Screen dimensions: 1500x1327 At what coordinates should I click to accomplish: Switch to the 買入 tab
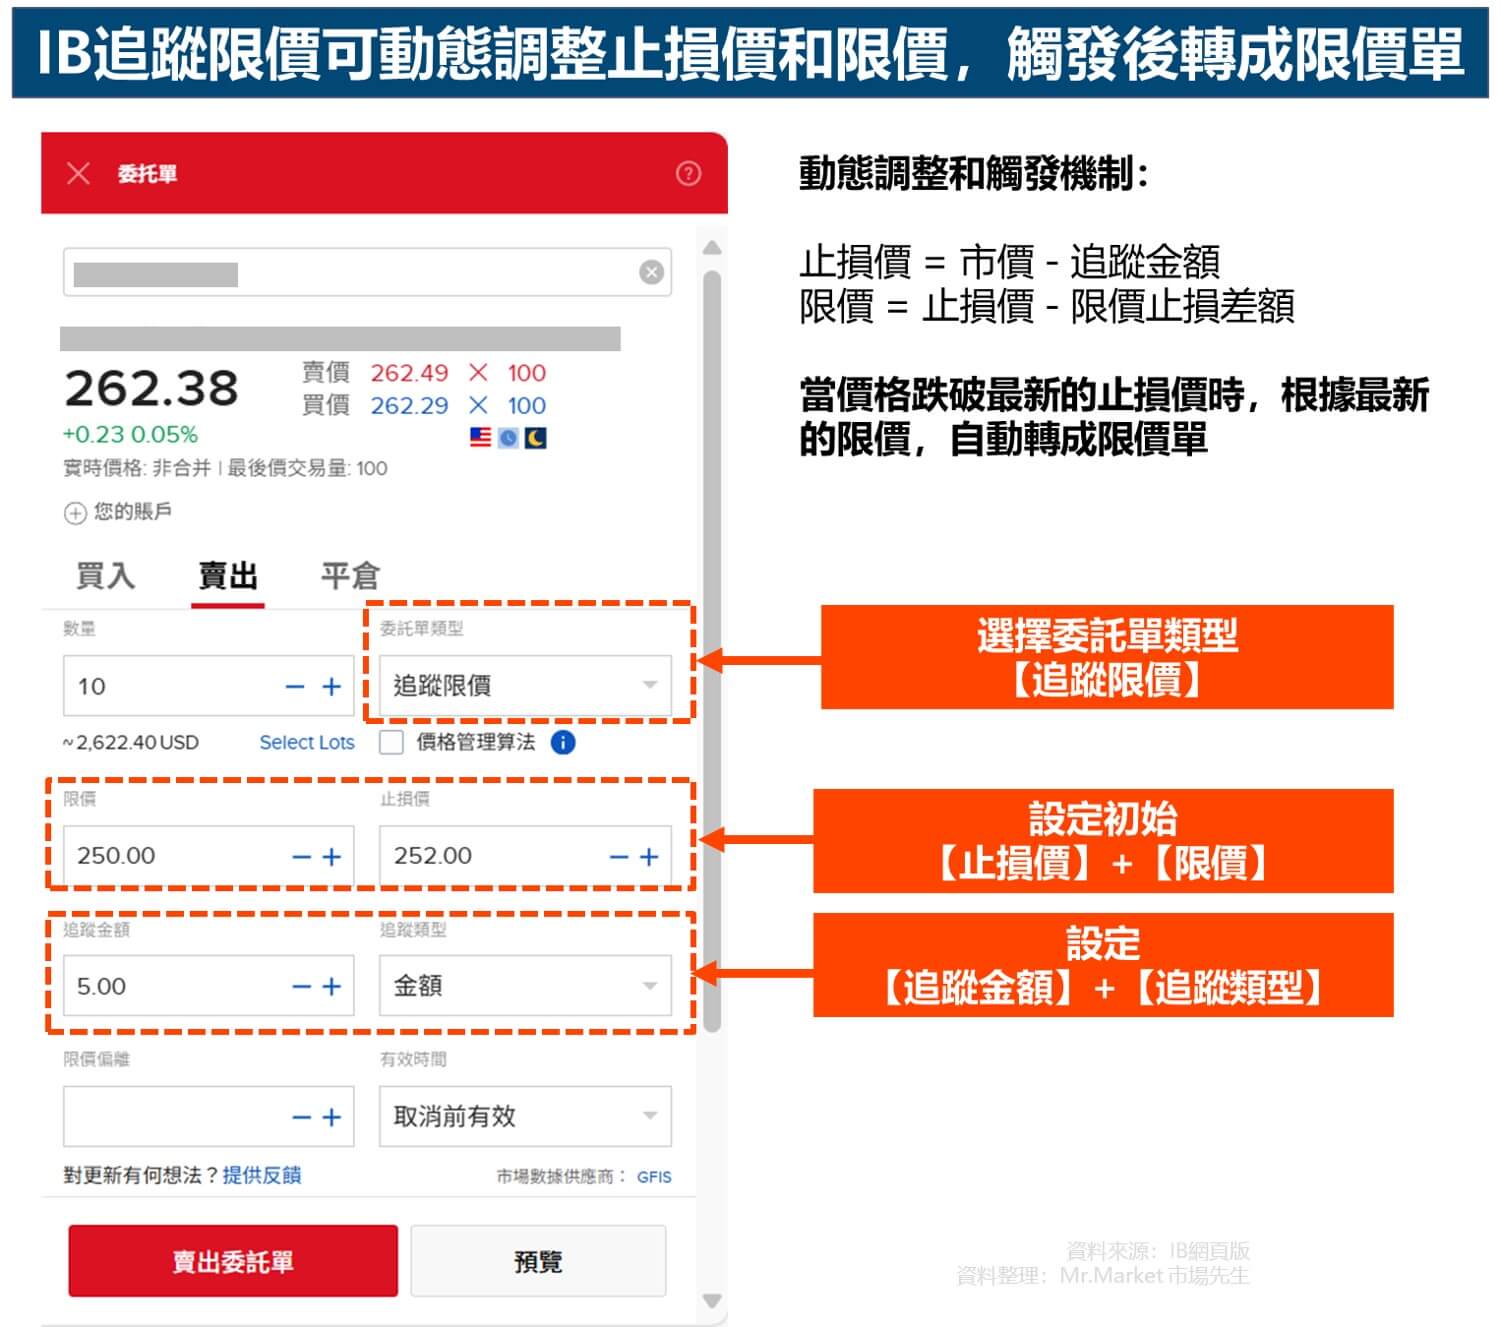(x=106, y=575)
